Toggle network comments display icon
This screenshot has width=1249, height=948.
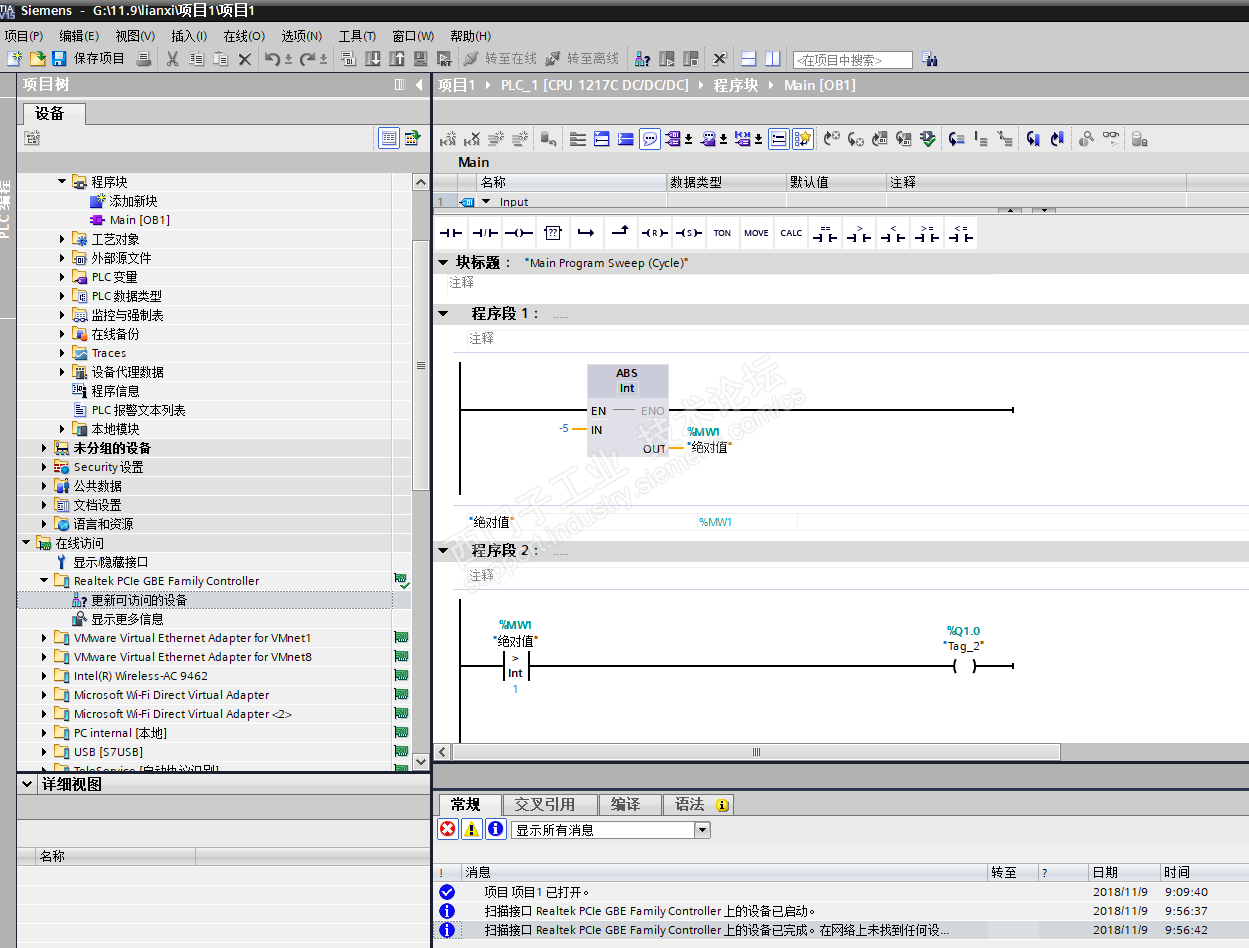[650, 139]
